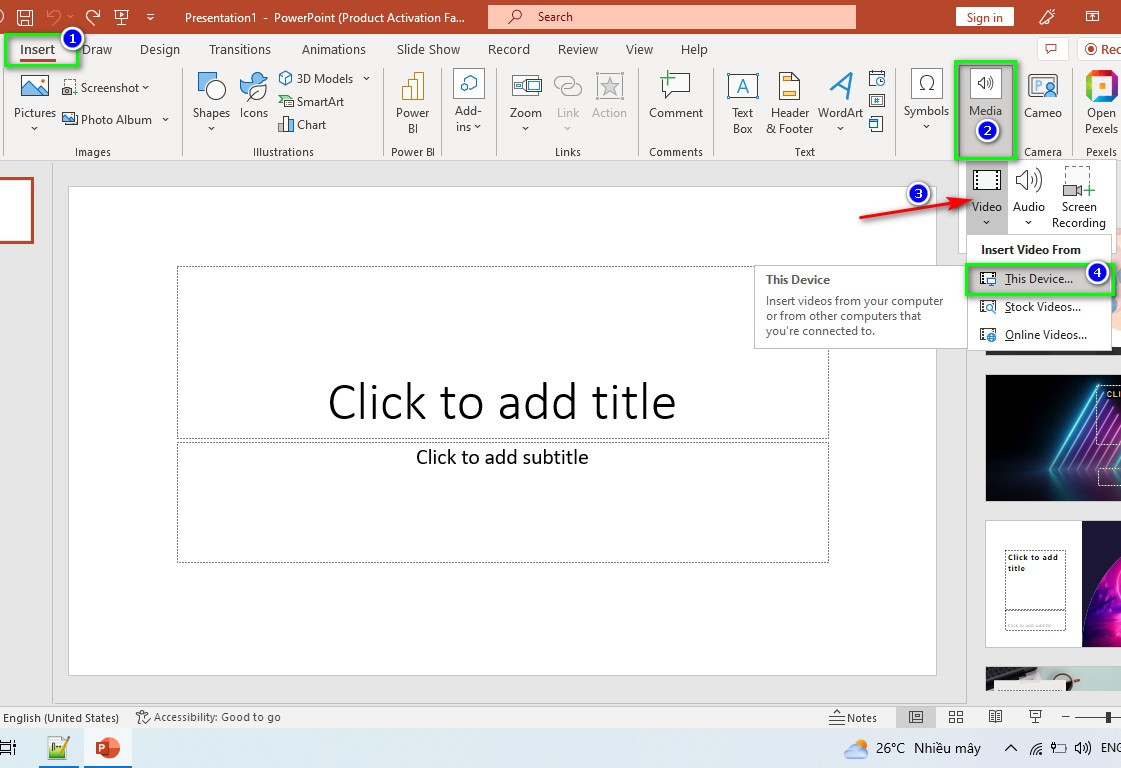
Task: Click the Comment icon in ribbon
Action: (676, 86)
